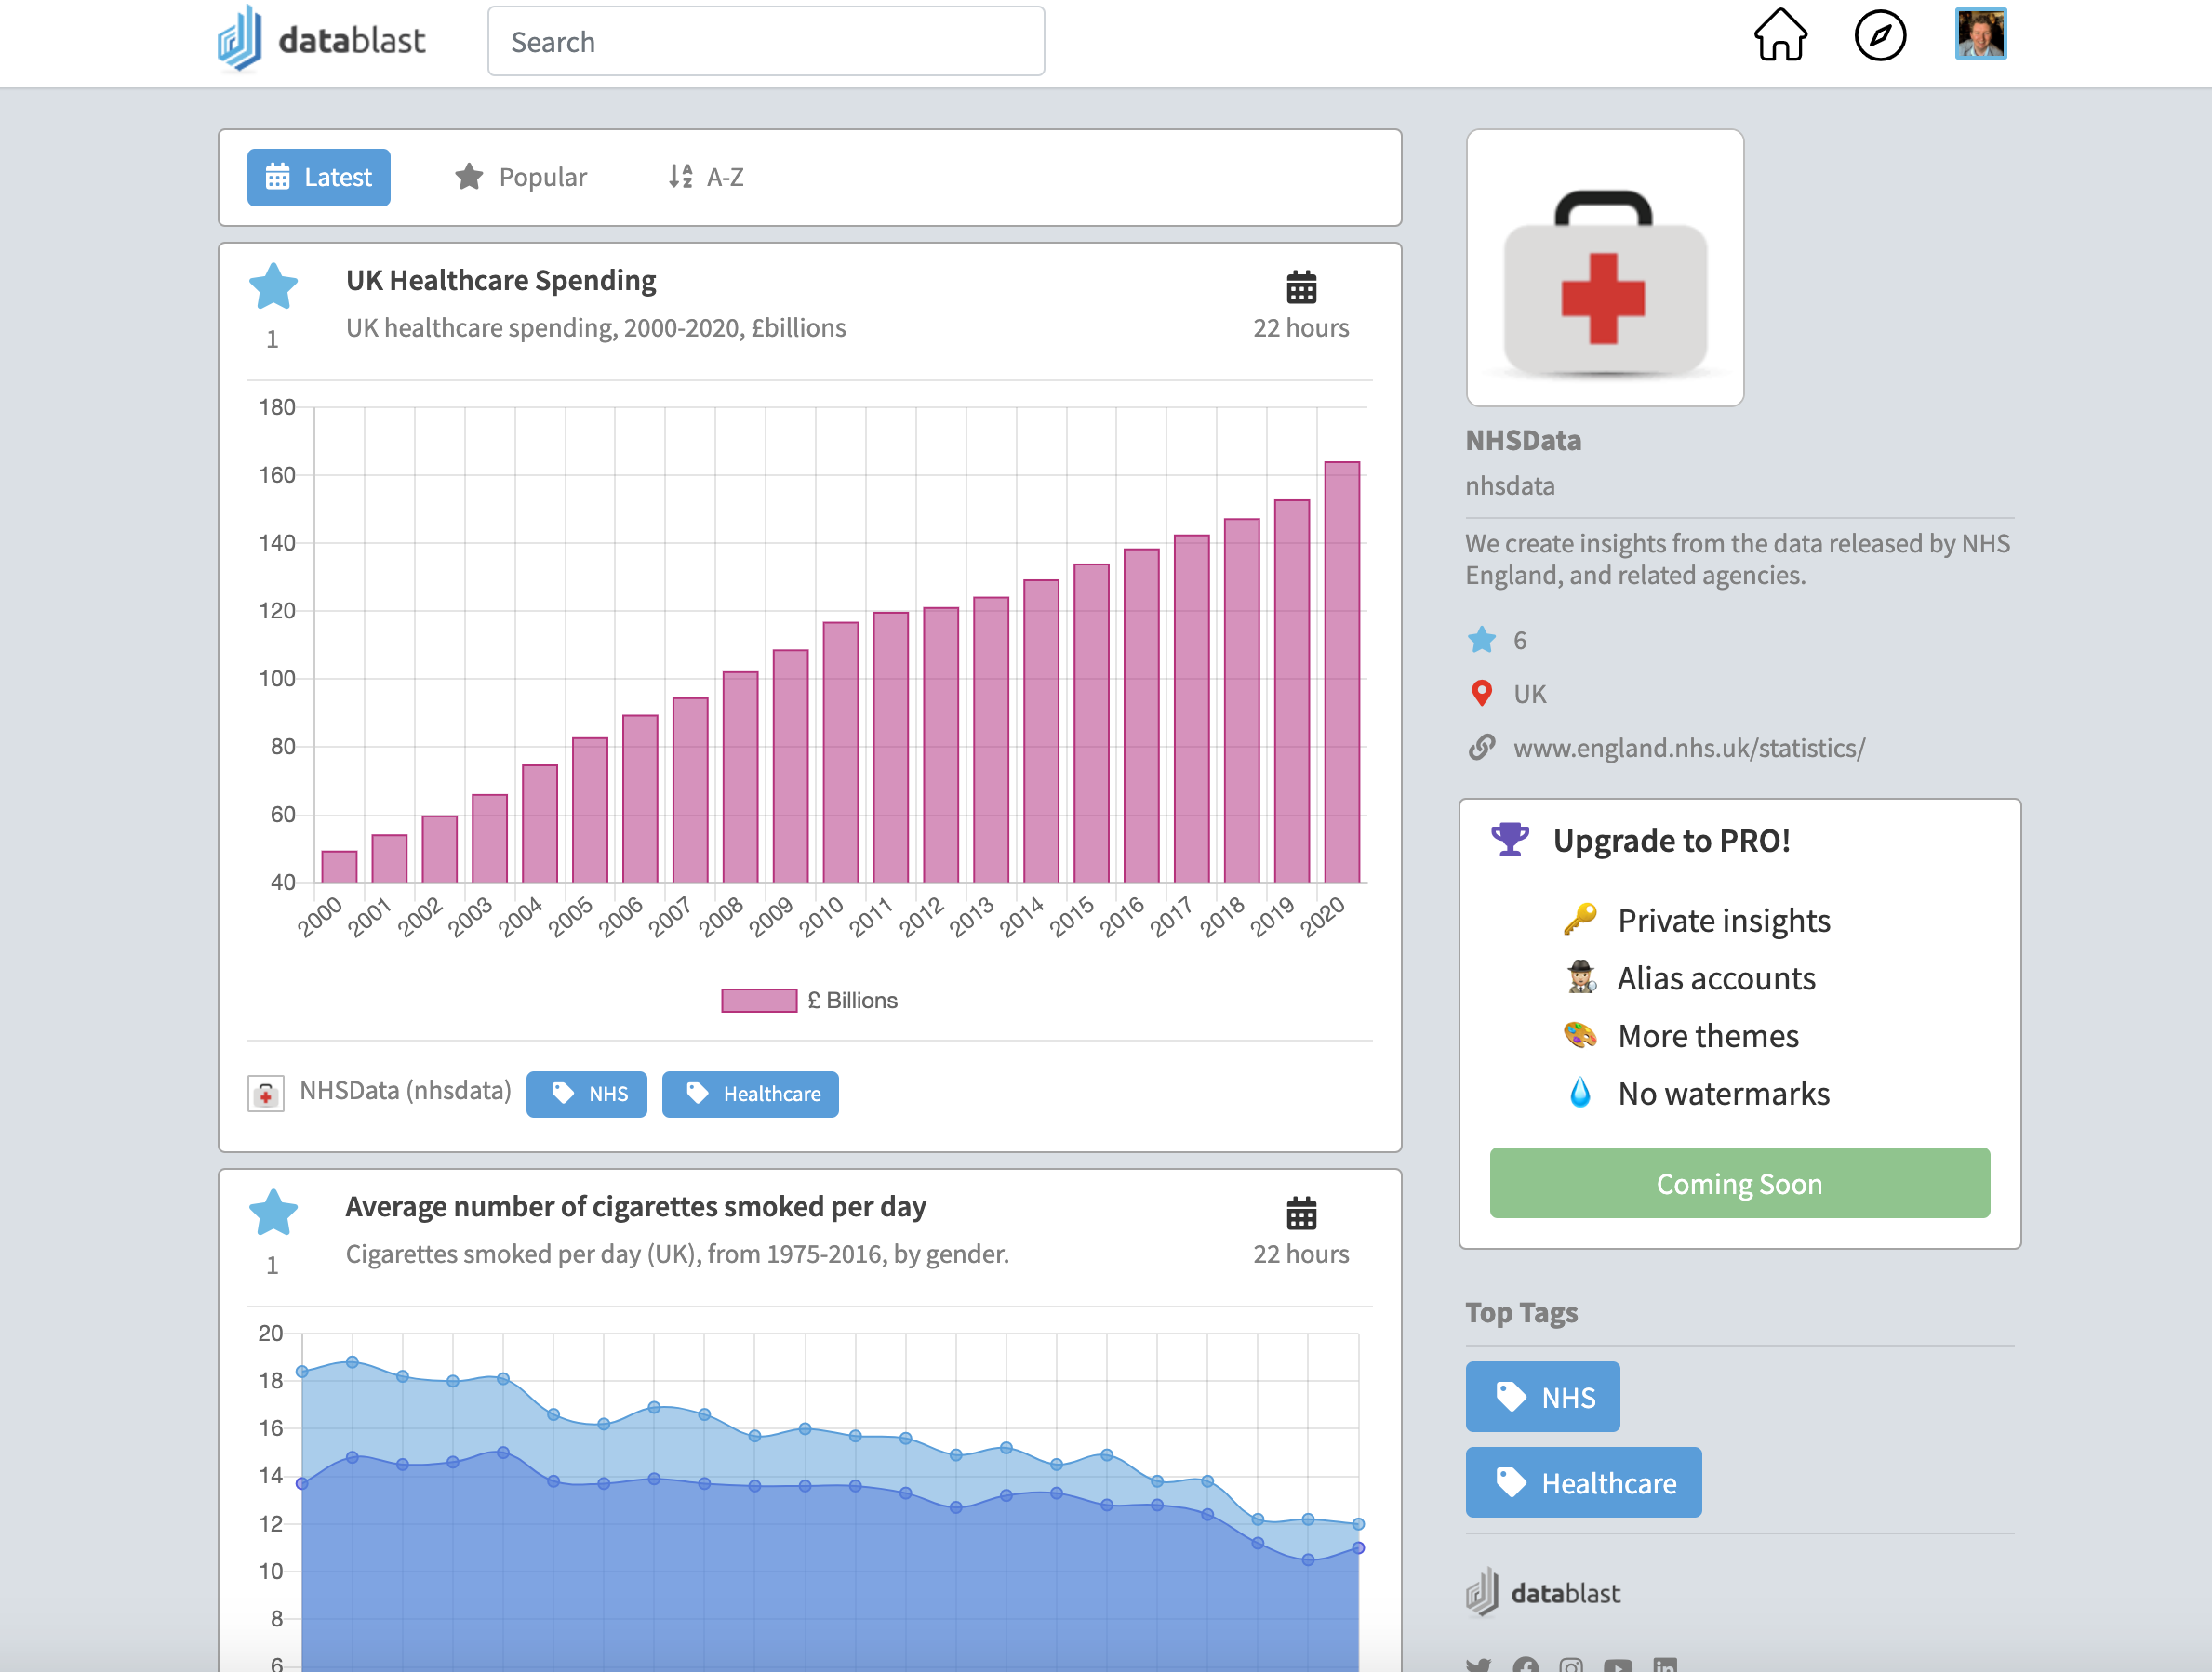2212x1672 pixels.
Task: Open the compass explore icon
Action: tap(1879, 36)
